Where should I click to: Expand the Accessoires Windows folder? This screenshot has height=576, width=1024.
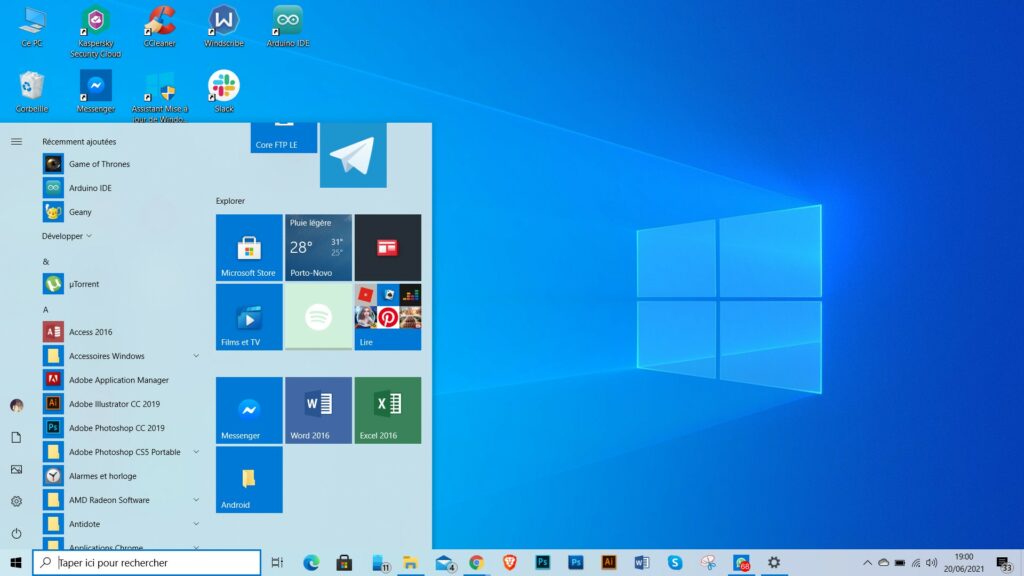click(x=121, y=356)
